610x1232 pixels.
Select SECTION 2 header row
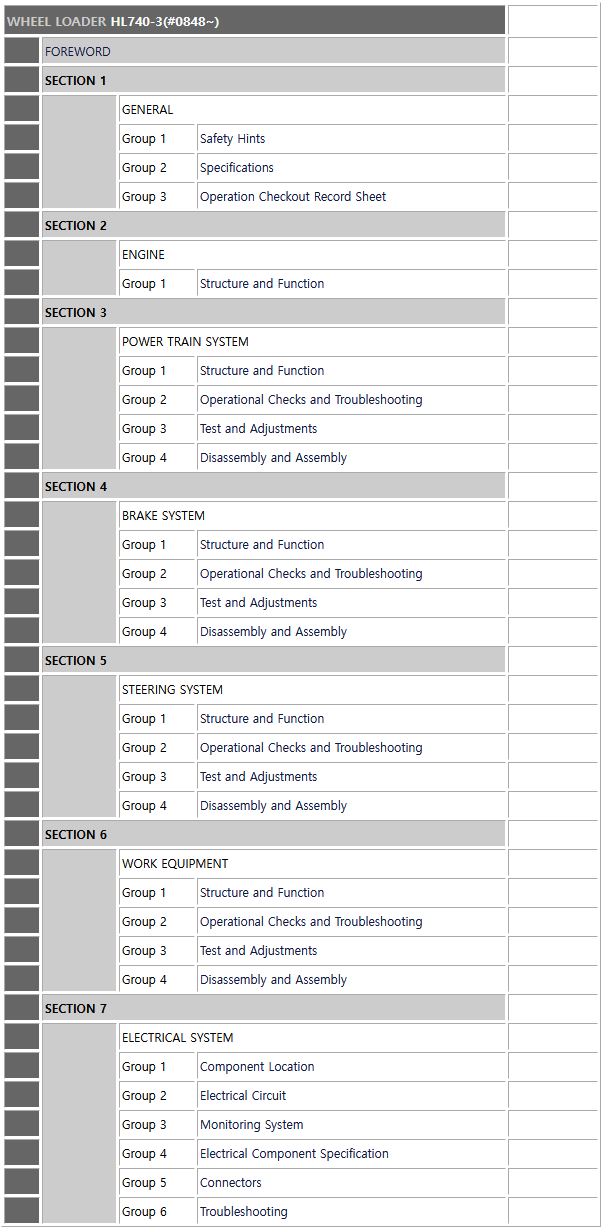click(x=273, y=225)
